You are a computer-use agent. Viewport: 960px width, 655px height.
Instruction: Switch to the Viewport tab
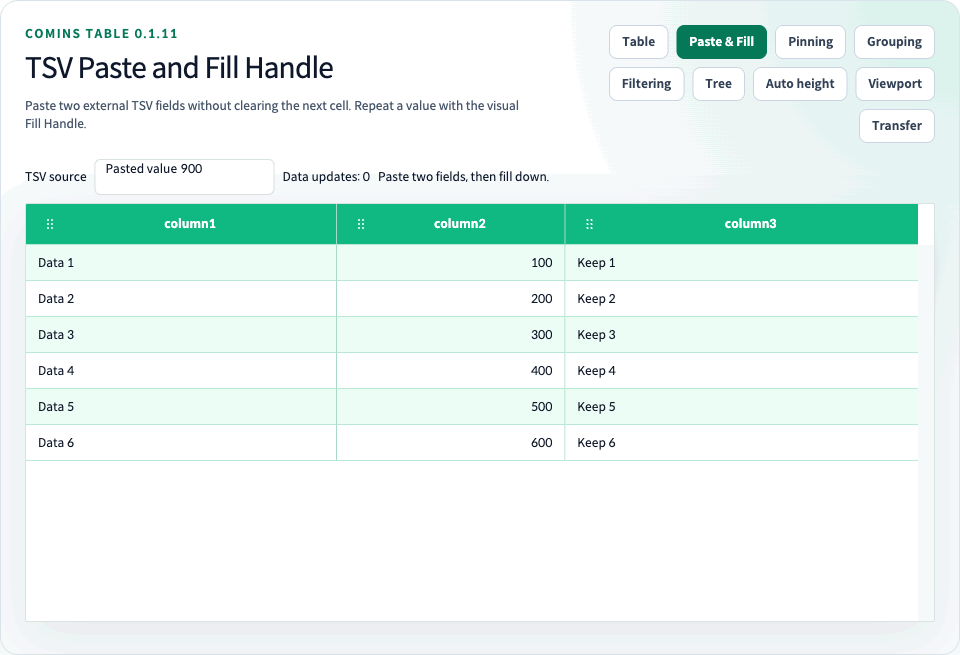(x=894, y=84)
